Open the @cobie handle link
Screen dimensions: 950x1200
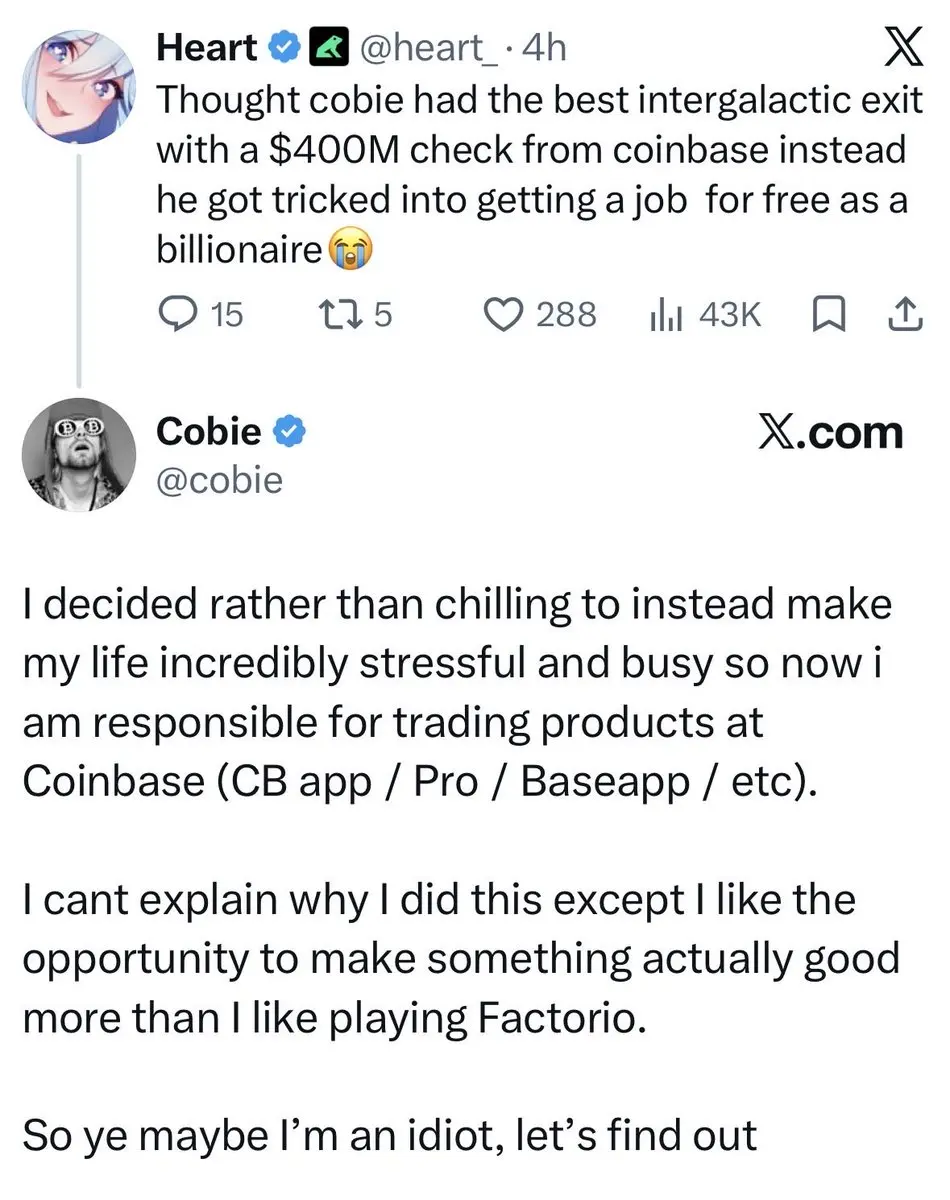click(x=220, y=481)
